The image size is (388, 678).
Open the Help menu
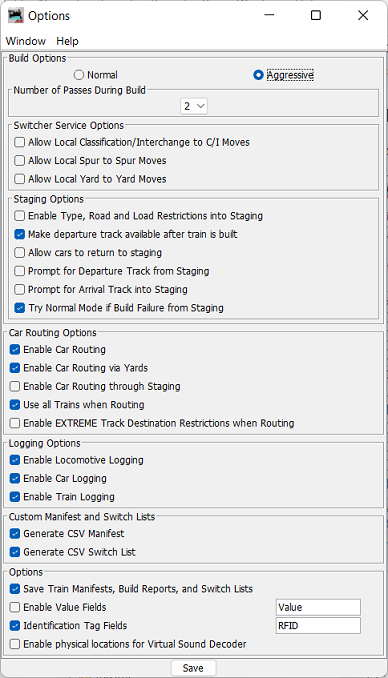(x=67, y=41)
